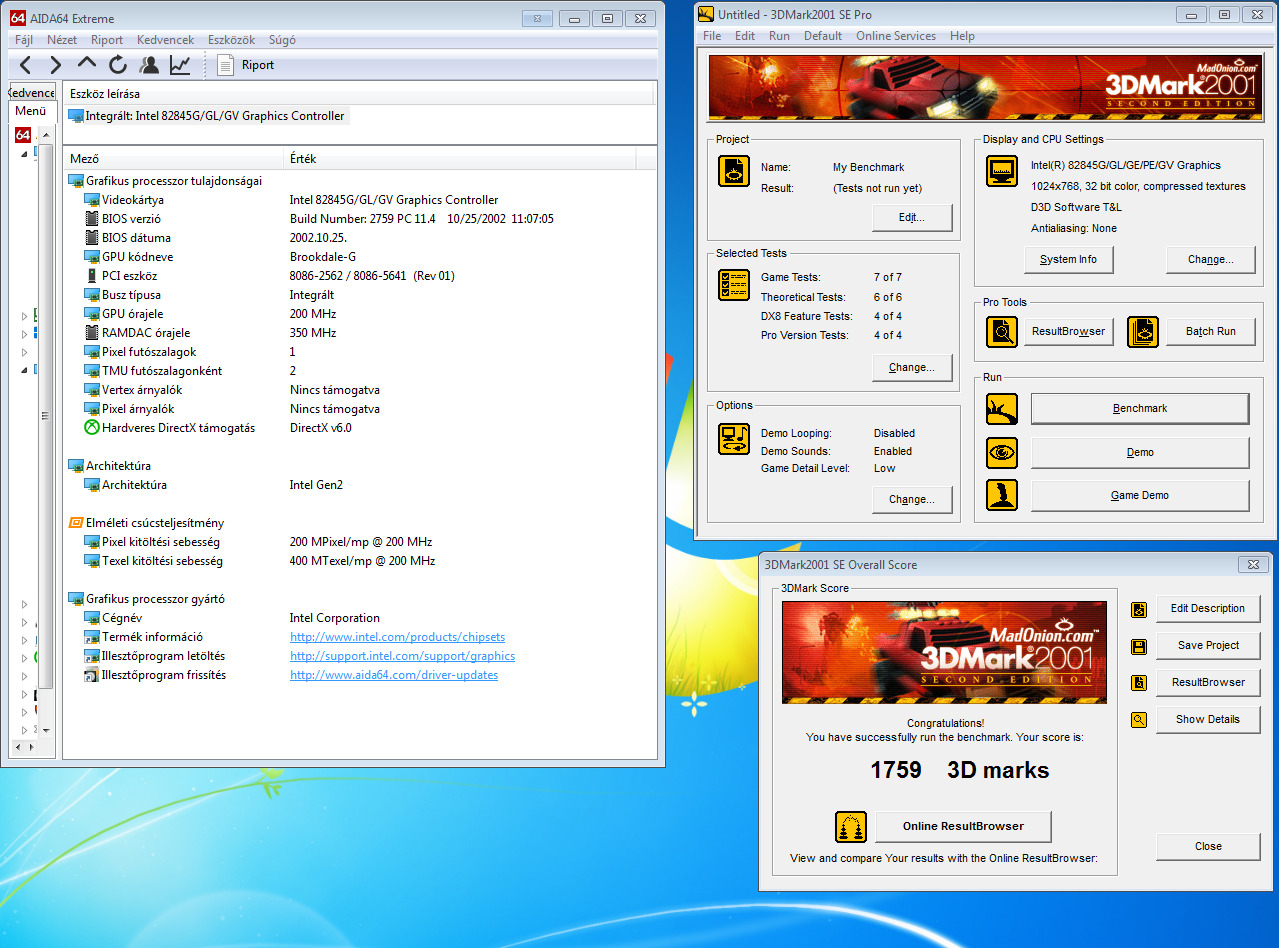Click Save Project button
Screen dimensions: 1279x948
pos(1208,645)
